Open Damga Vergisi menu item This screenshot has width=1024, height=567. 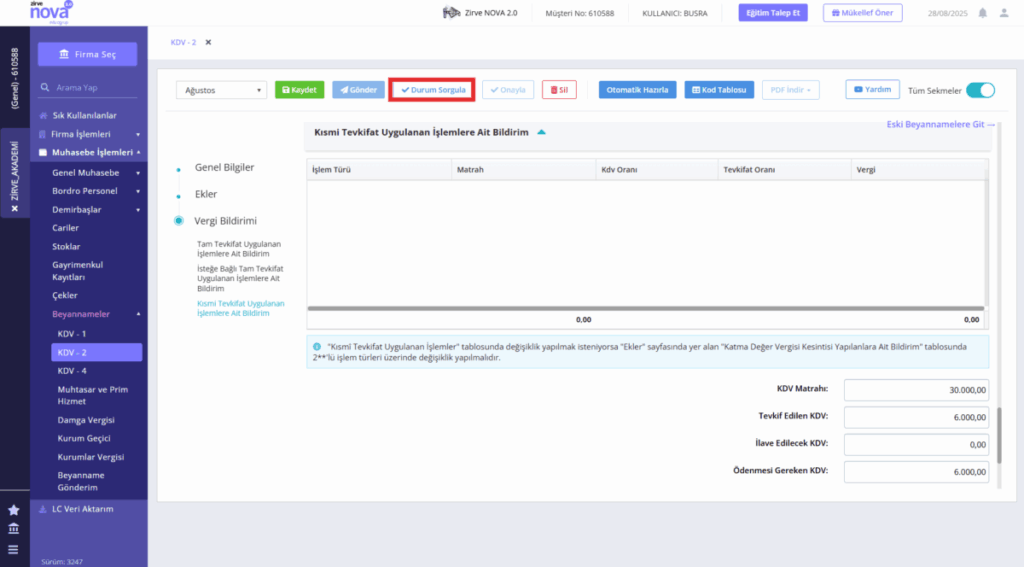[86, 420]
